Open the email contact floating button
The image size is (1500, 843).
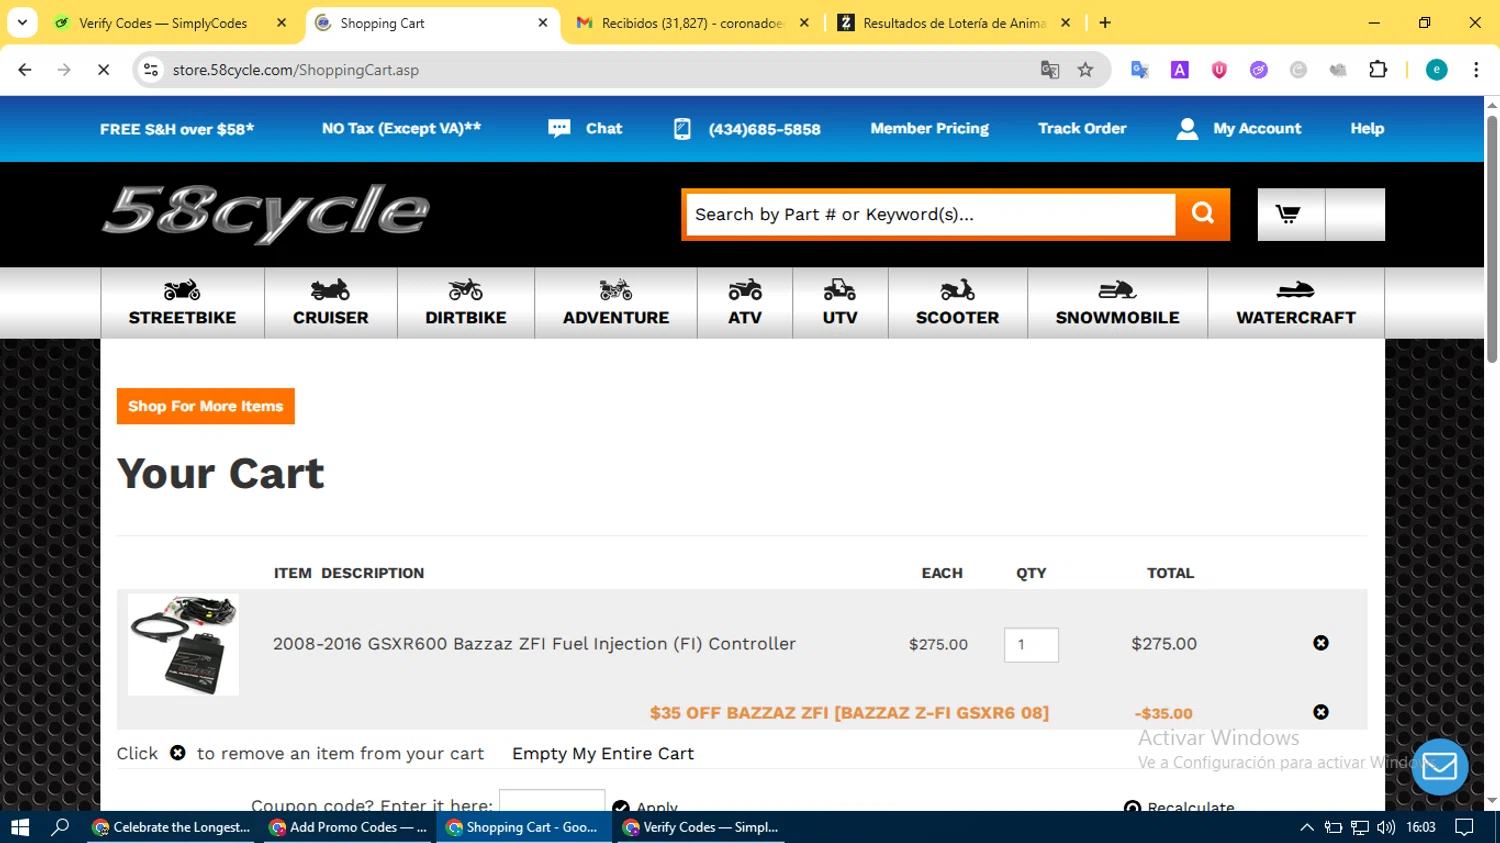click(1440, 767)
